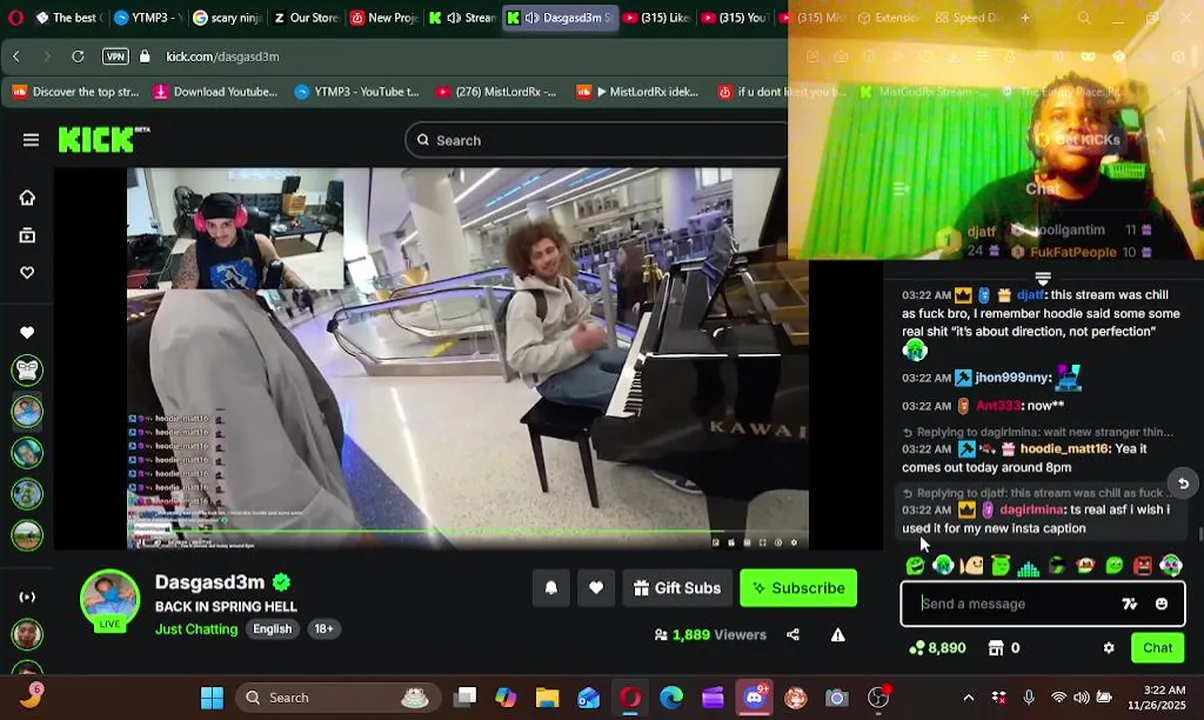Image resolution: width=1204 pixels, height=720 pixels.
Task: Switch to Our Store tab
Action: point(304,17)
